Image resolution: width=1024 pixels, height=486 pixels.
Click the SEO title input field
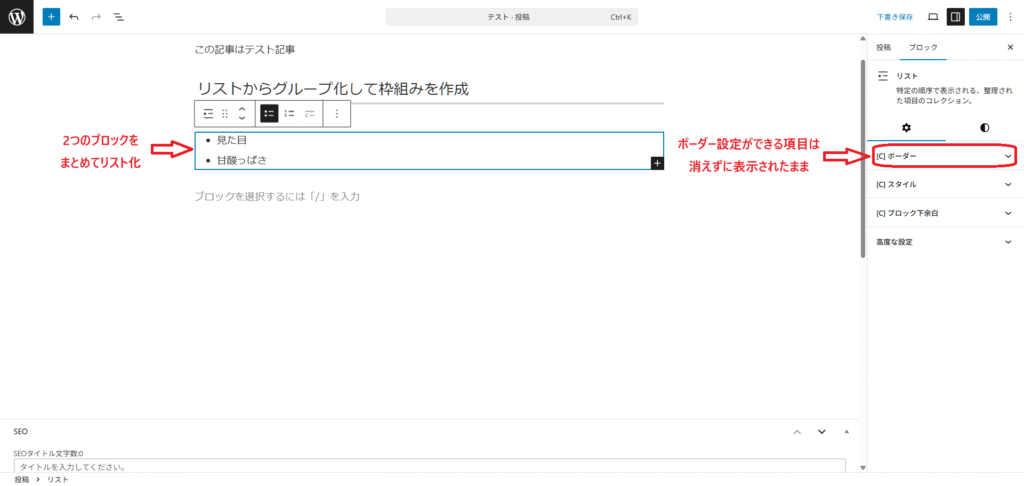pyautogui.click(x=430, y=466)
